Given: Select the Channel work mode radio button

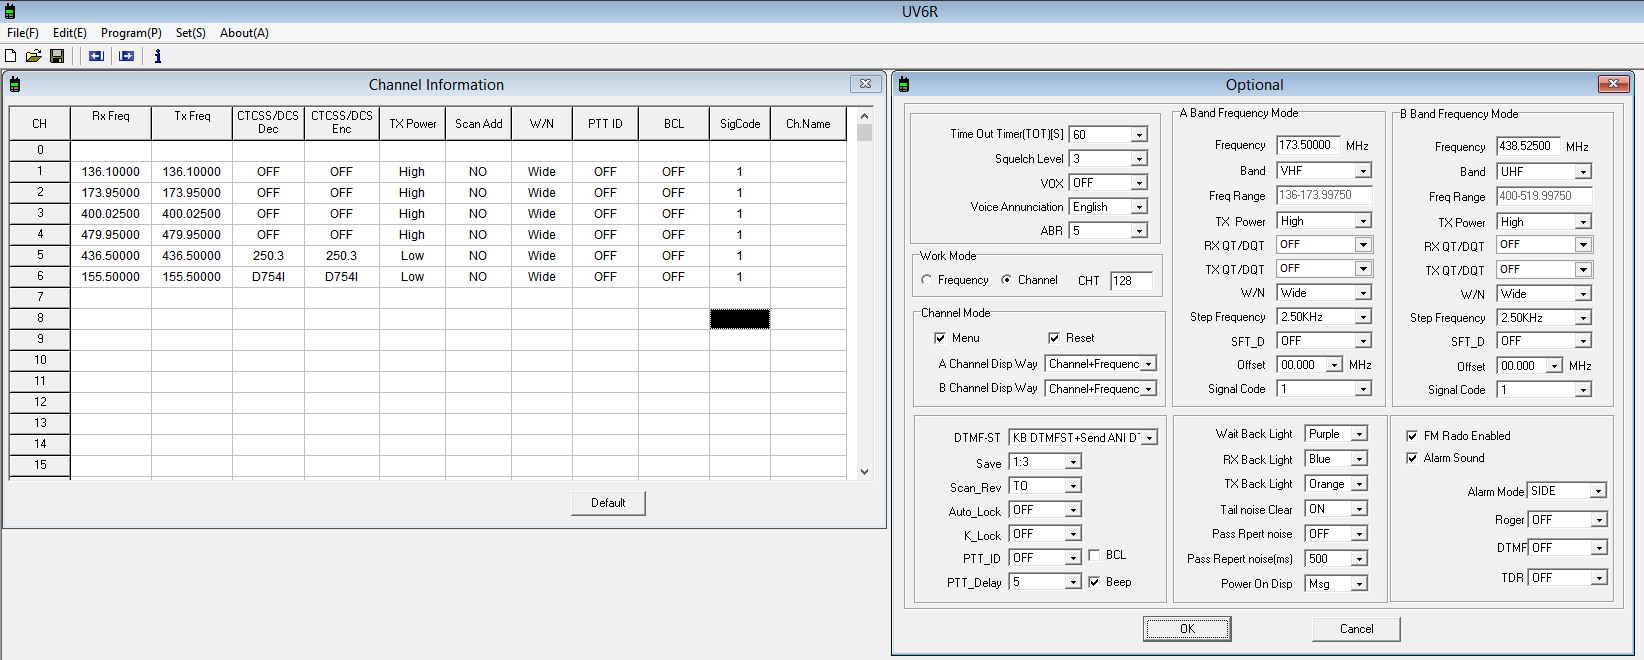Looking at the screenshot, I should point(1007,280).
